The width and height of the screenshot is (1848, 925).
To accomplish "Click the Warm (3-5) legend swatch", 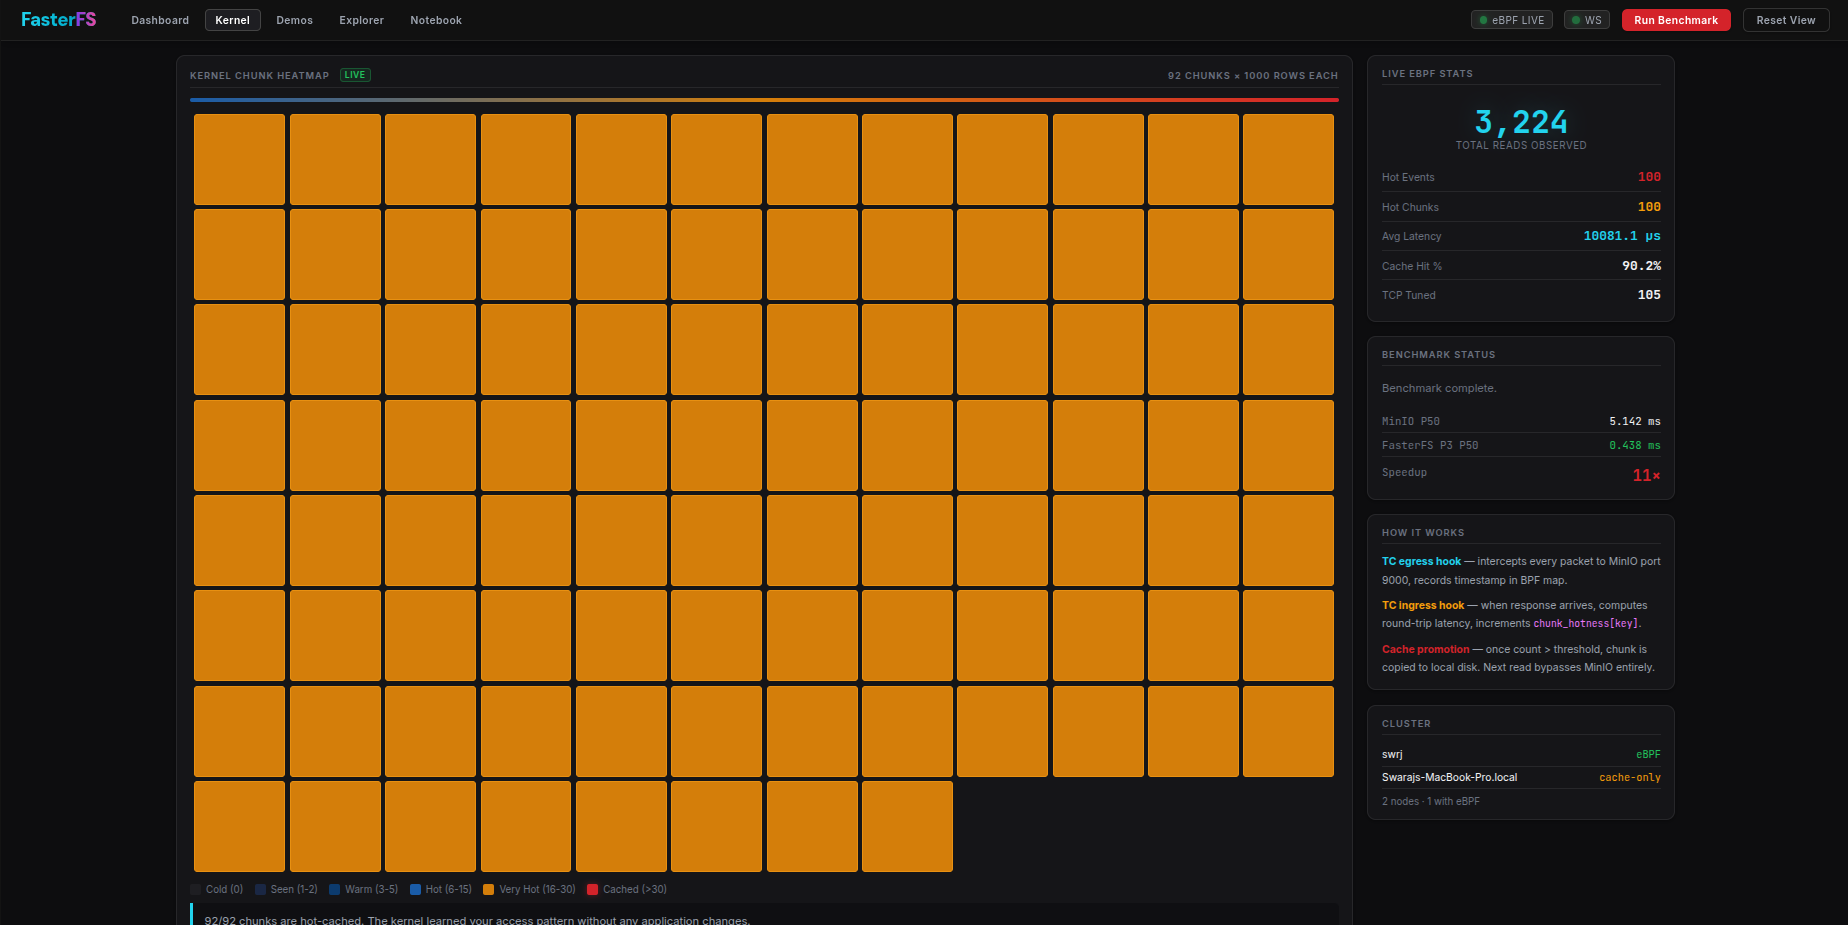I will [335, 889].
